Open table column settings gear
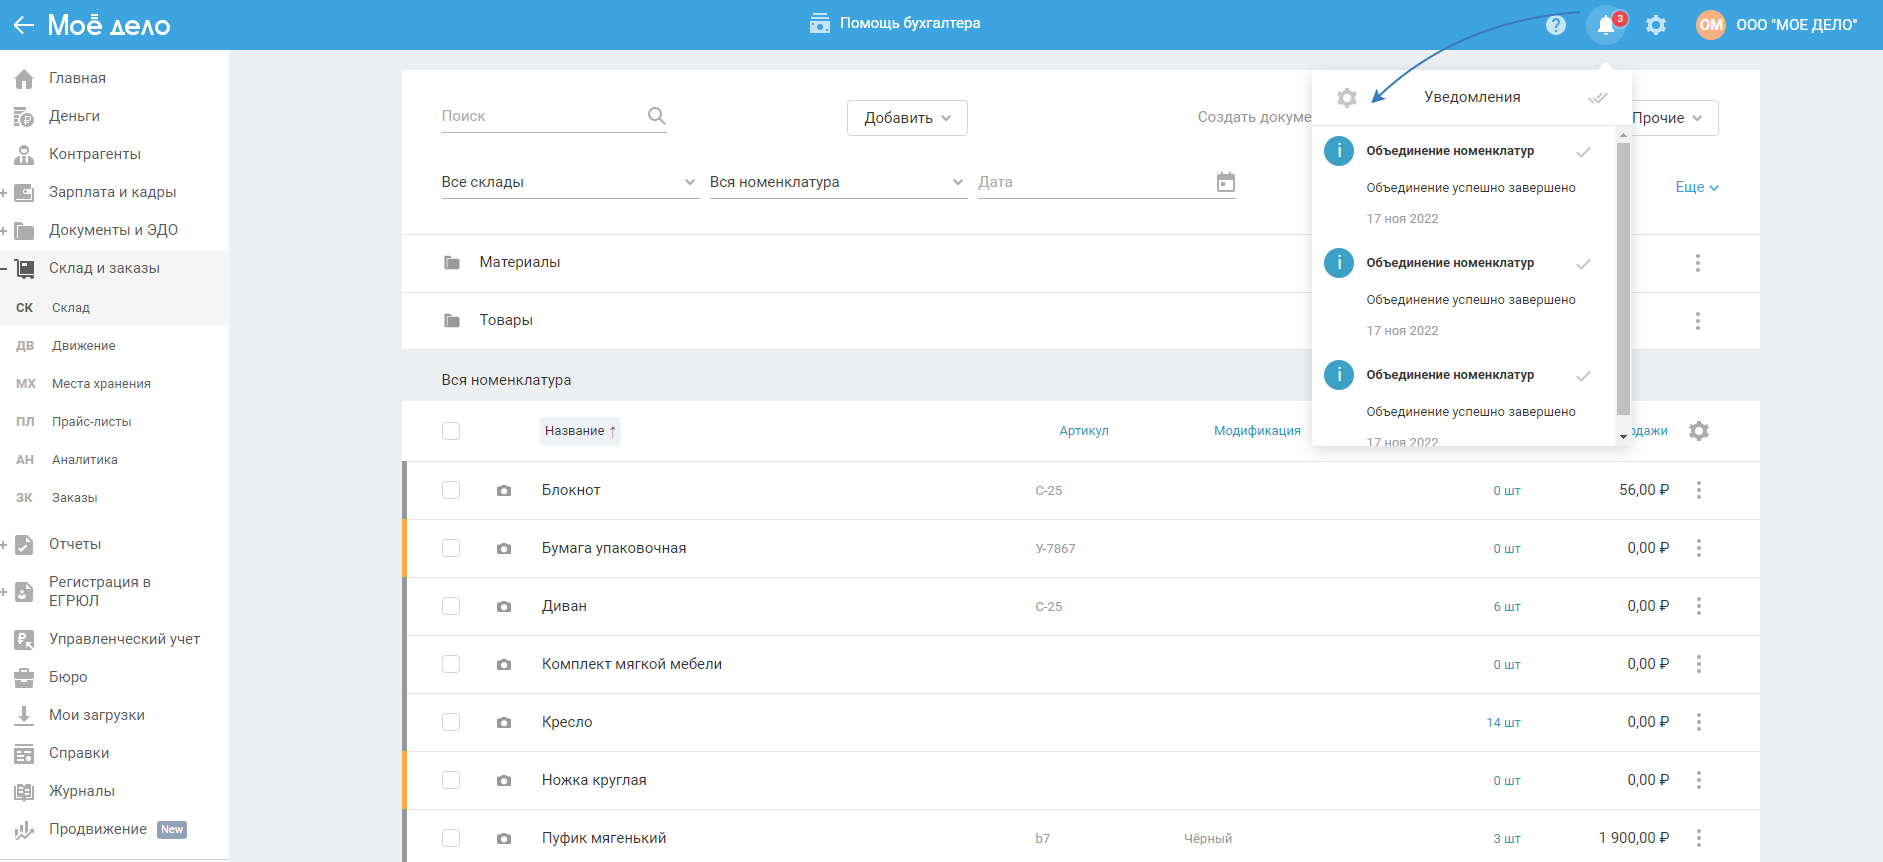The height and width of the screenshot is (862, 1883). (x=1698, y=431)
